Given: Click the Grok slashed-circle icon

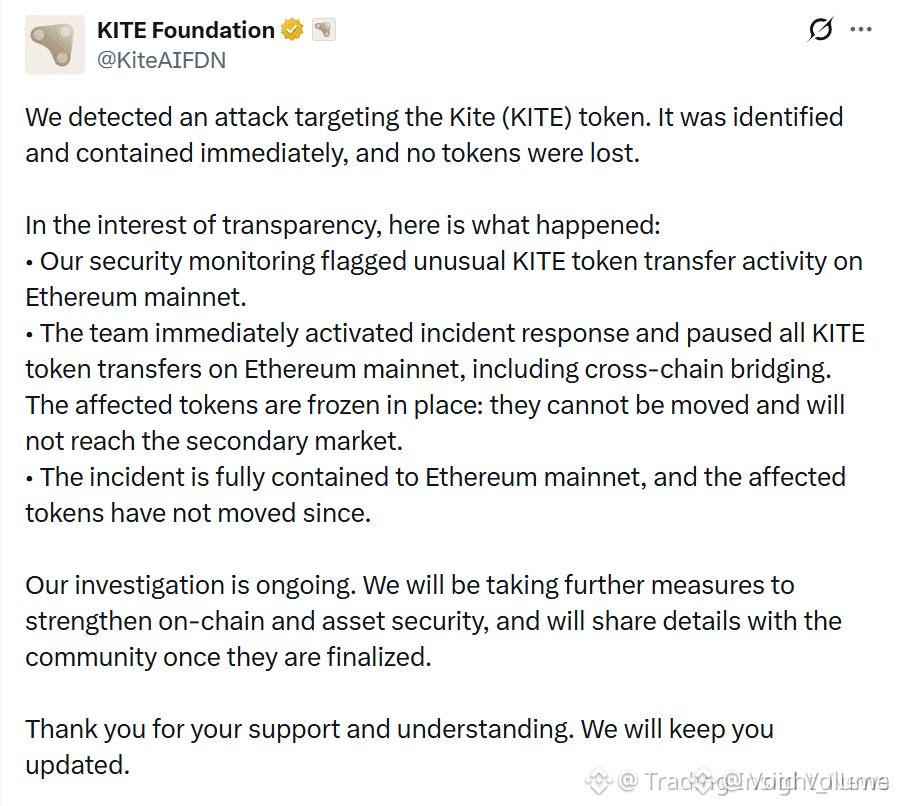Looking at the screenshot, I should pyautogui.click(x=820, y=30).
